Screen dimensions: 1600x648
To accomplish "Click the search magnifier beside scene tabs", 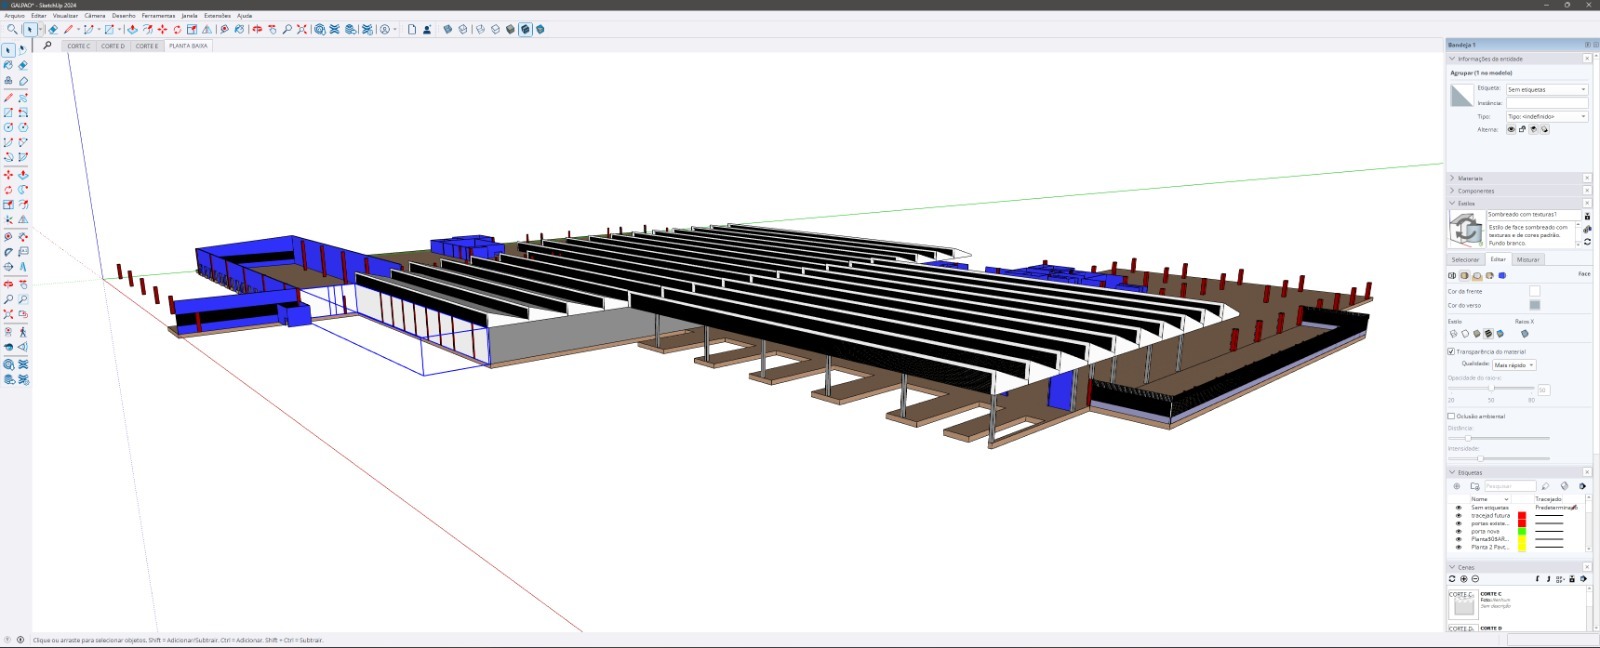I will (47, 46).
